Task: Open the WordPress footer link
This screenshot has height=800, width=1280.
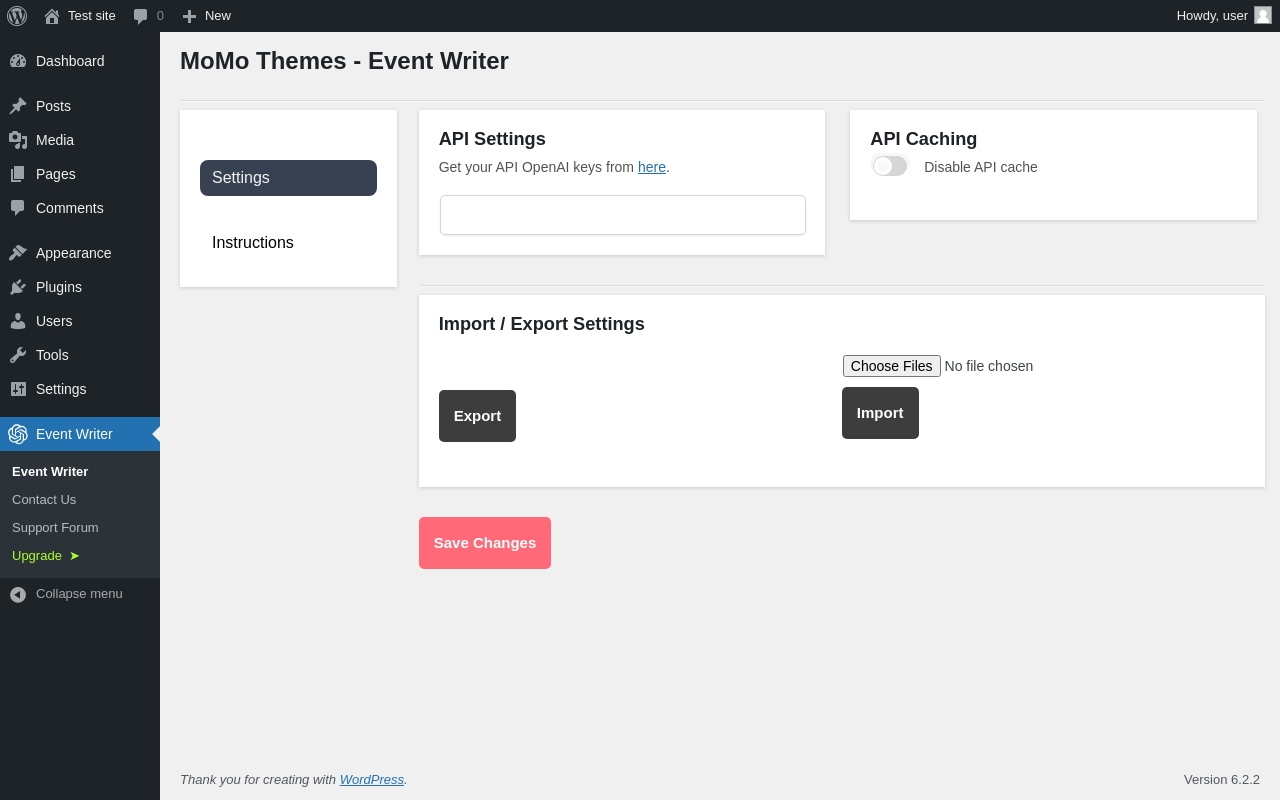Action: coord(372,779)
